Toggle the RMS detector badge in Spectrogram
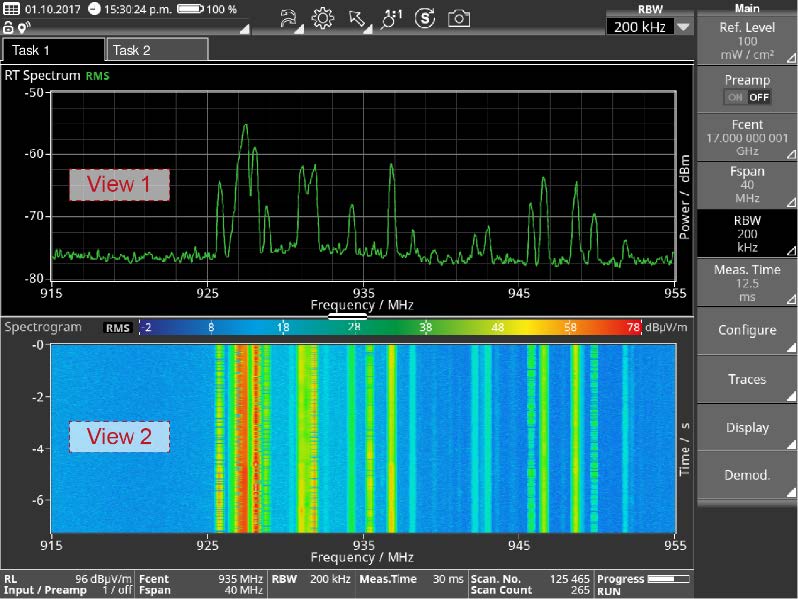Viewport: 798px width, 599px height. click(x=118, y=327)
